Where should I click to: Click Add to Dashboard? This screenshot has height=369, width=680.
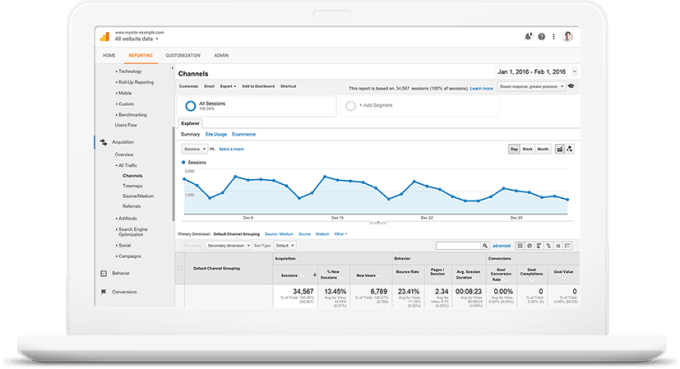(x=258, y=86)
